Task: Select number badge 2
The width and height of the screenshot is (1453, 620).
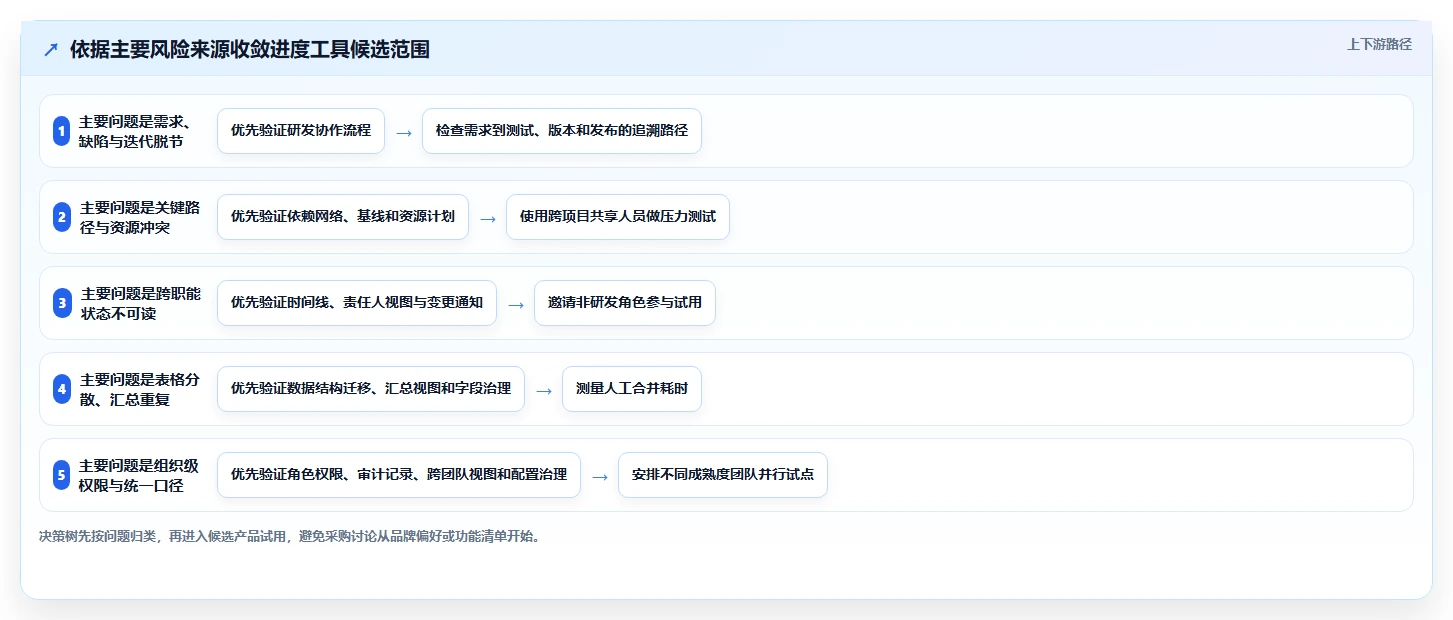Action: coord(61,217)
